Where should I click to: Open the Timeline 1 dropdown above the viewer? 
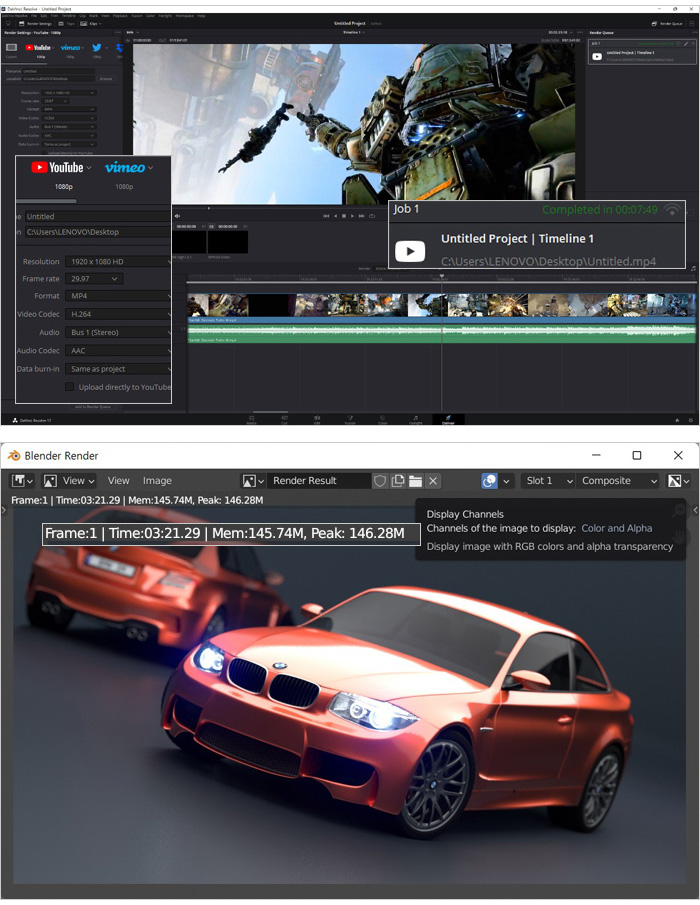353,33
